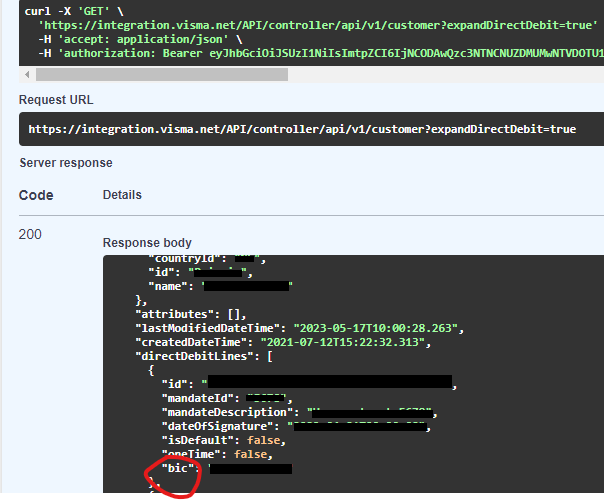The height and width of the screenshot is (500, 604).
Task: Click the "isDefault" key
Action: [198, 440]
